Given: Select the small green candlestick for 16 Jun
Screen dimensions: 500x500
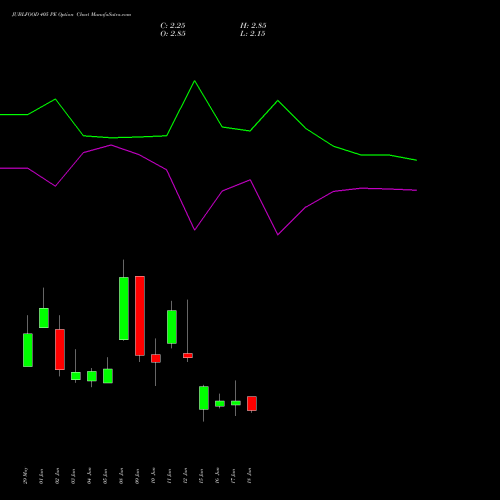Looking at the screenshot, I should 220,404.
